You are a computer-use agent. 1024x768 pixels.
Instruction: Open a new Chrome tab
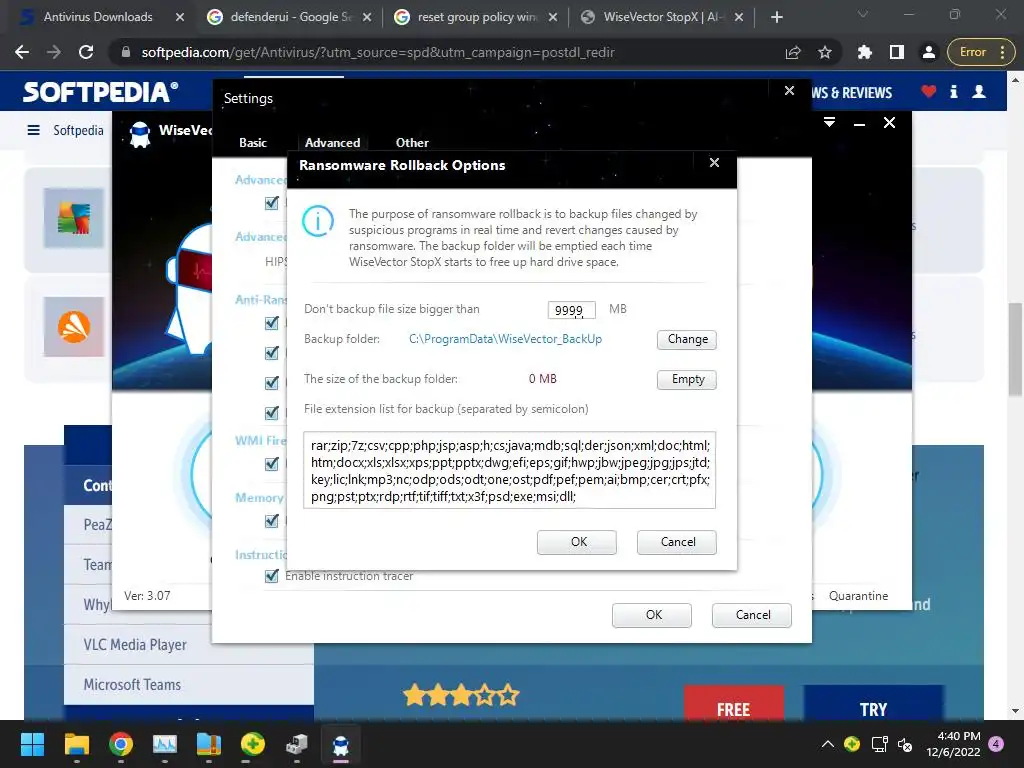[776, 17]
